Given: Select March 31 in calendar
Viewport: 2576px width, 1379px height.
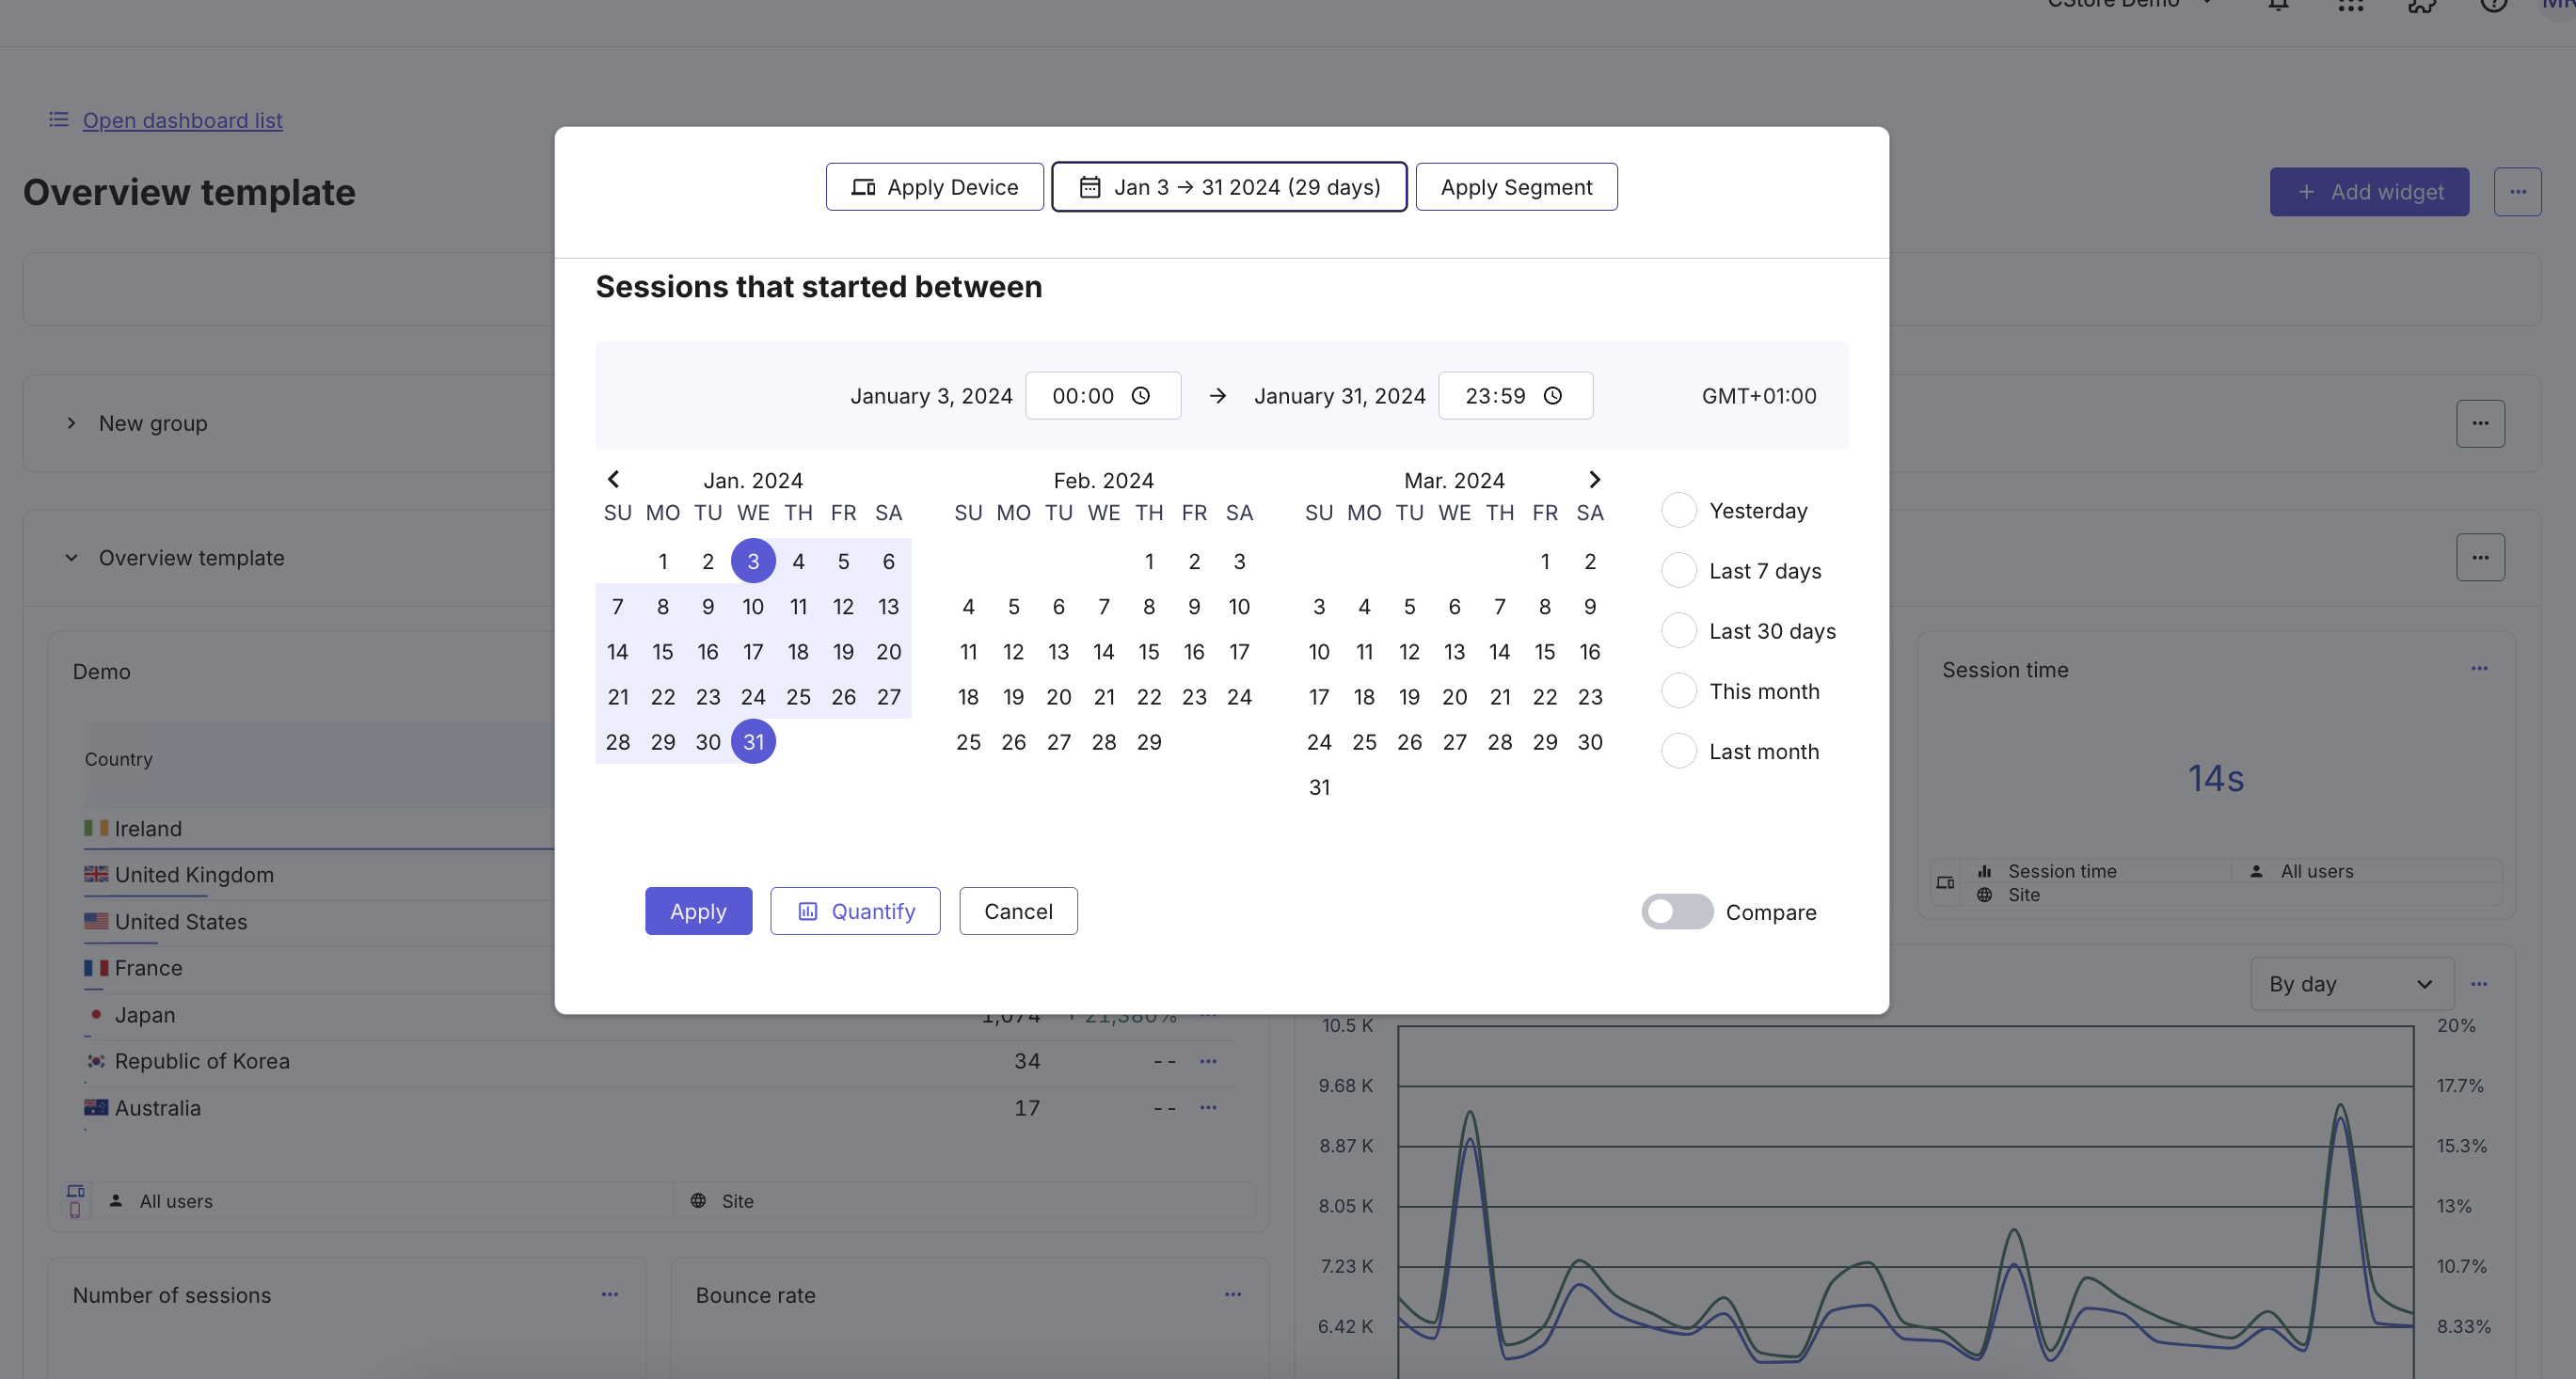Looking at the screenshot, I should [x=1319, y=787].
